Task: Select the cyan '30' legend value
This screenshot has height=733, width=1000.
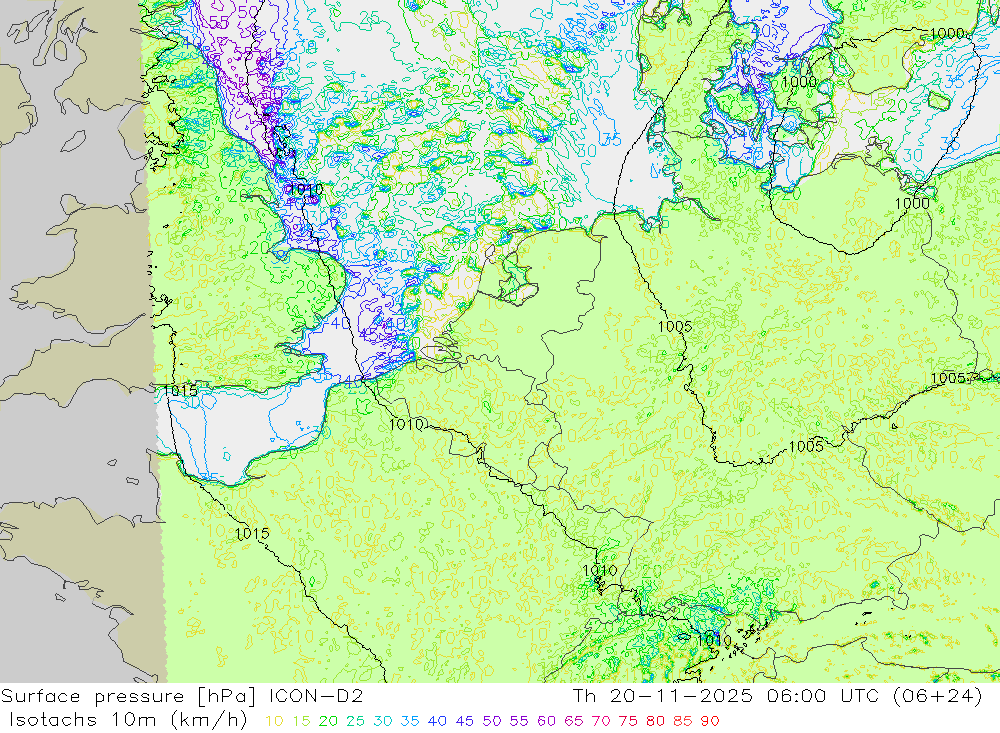Action: tap(383, 721)
